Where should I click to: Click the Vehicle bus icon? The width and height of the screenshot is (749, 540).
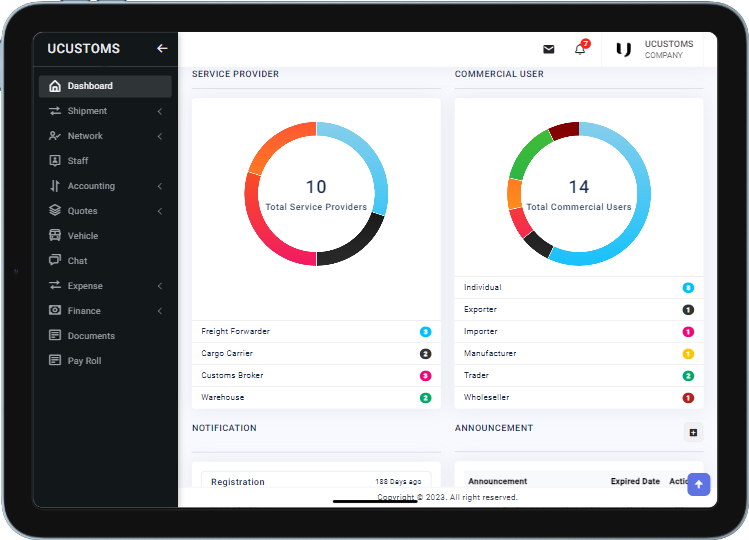coord(55,236)
